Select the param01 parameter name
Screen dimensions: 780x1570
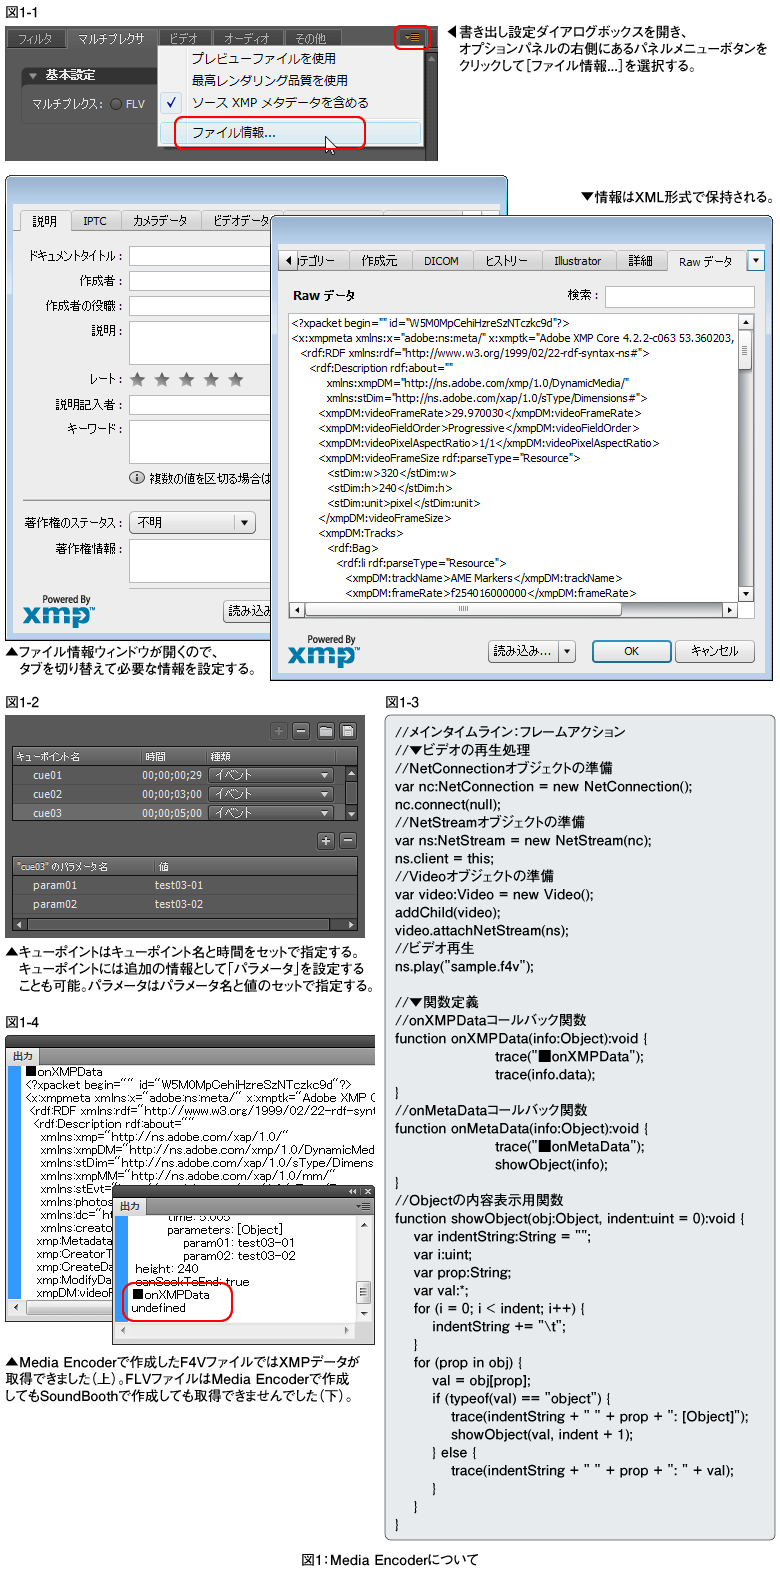coord(55,885)
